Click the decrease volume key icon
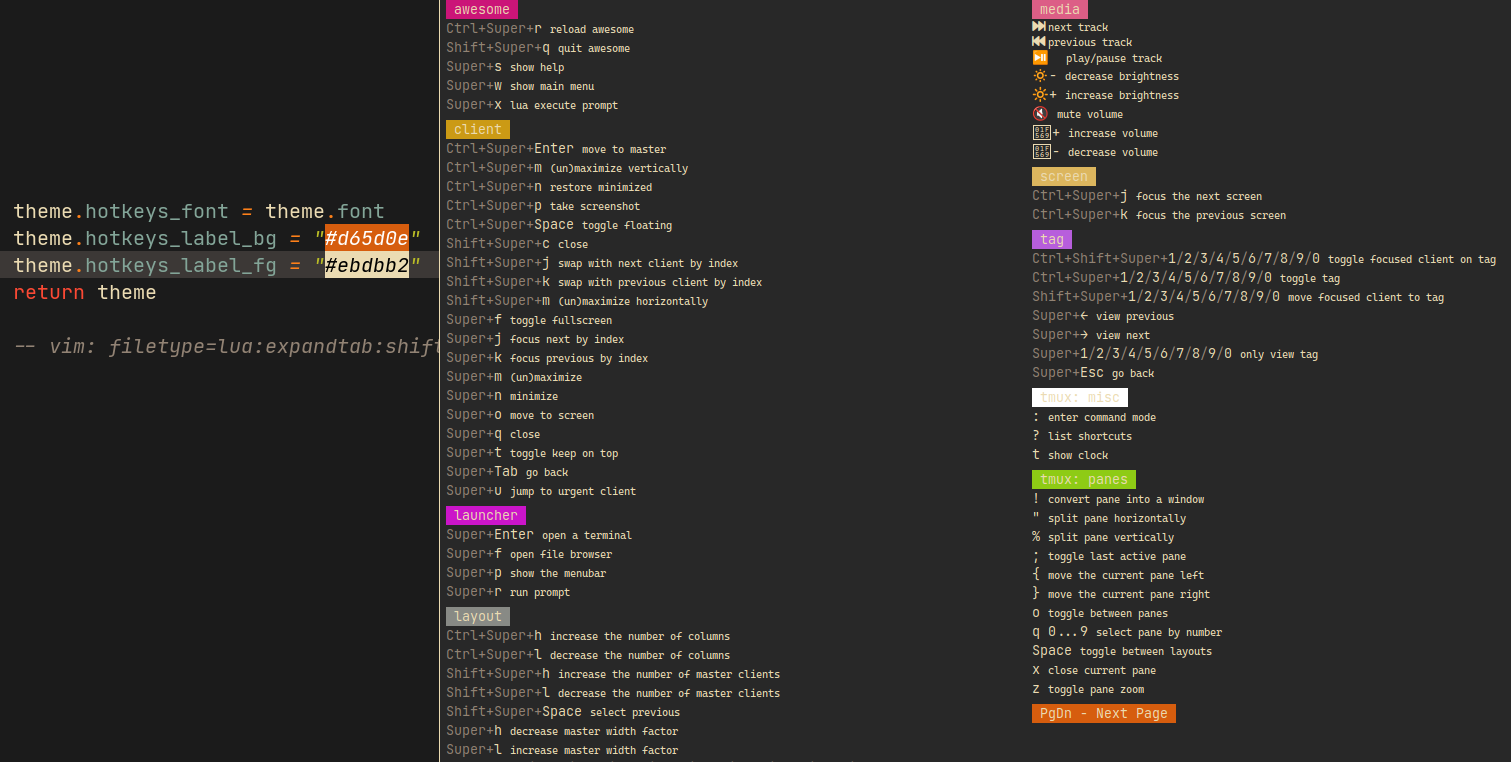This screenshot has width=1511, height=762. (x=1041, y=152)
